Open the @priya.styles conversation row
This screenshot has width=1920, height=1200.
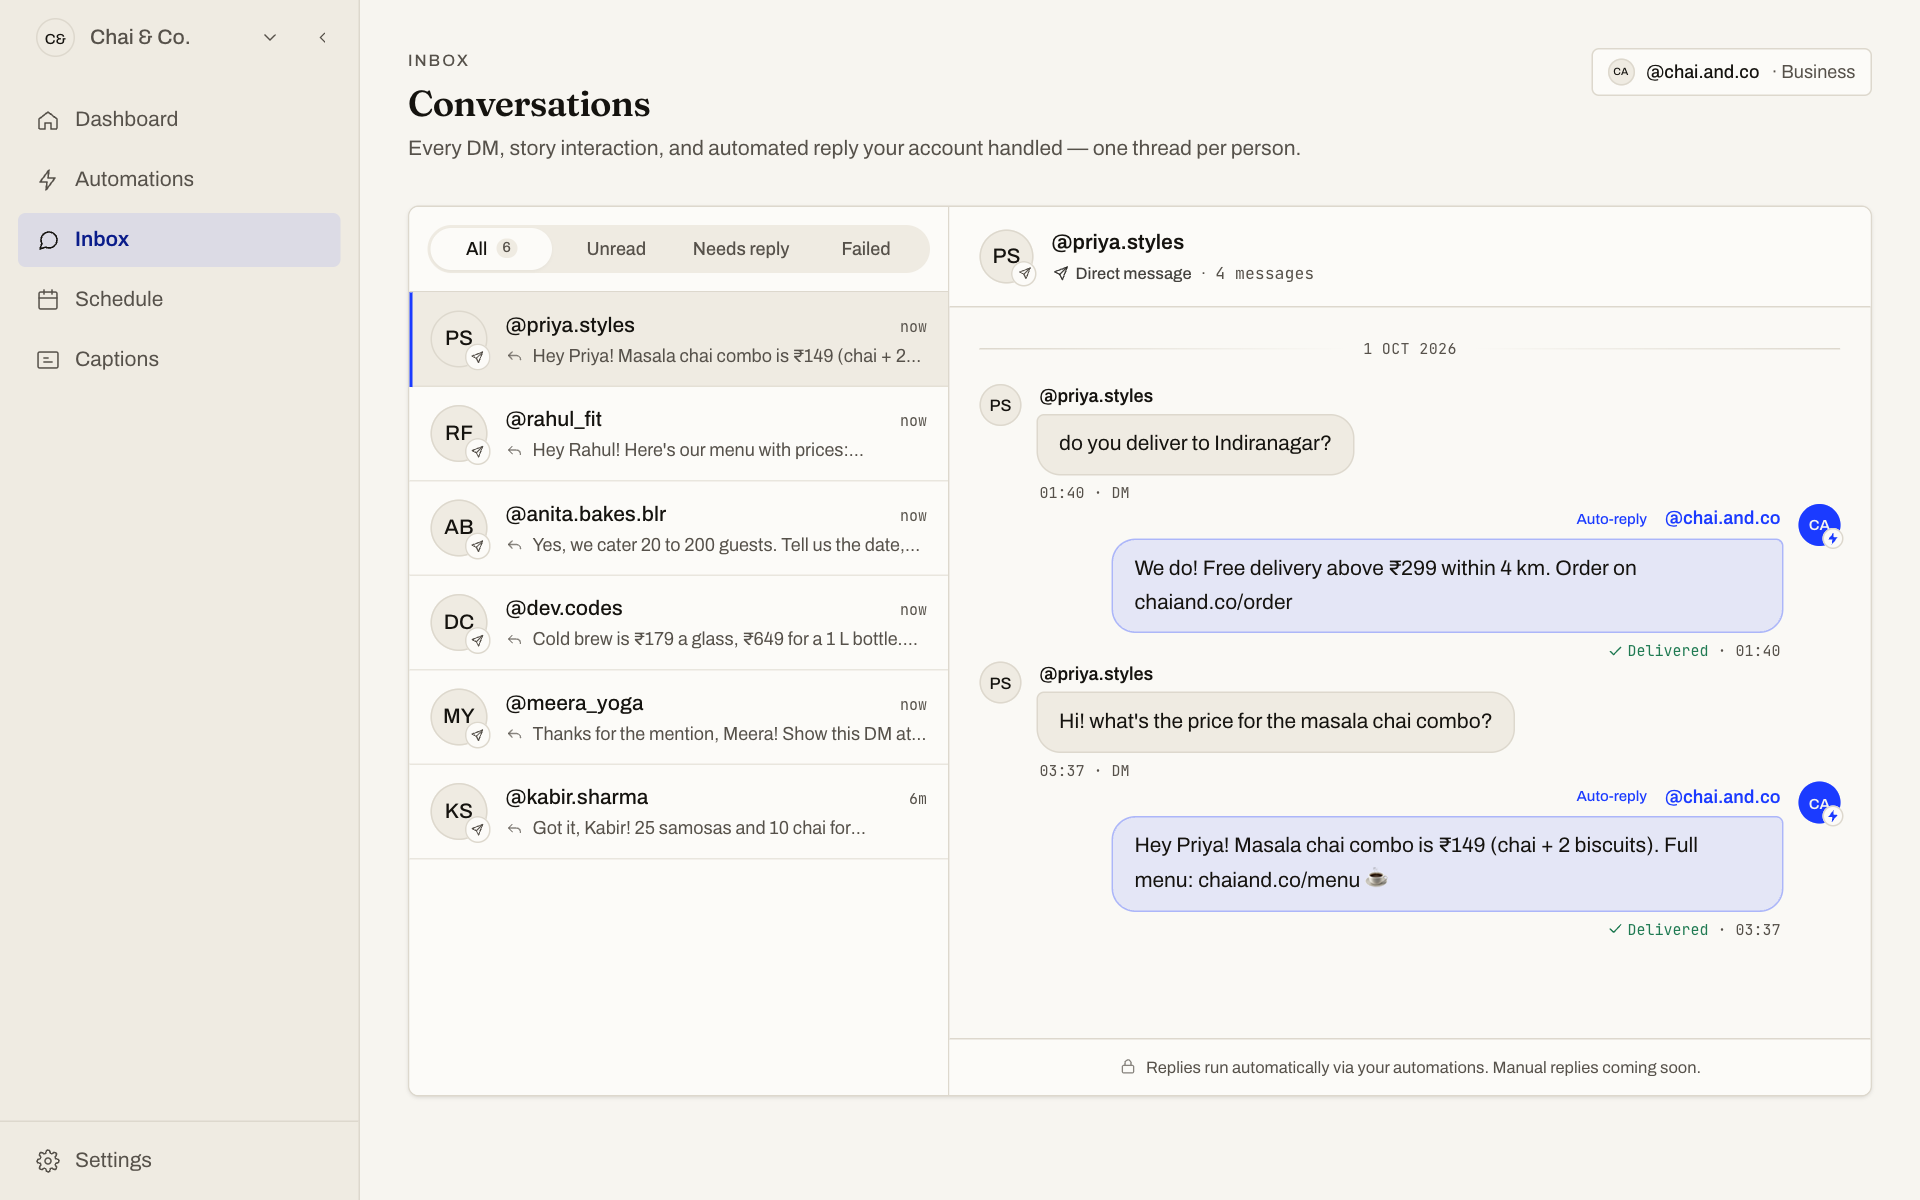(x=679, y=340)
